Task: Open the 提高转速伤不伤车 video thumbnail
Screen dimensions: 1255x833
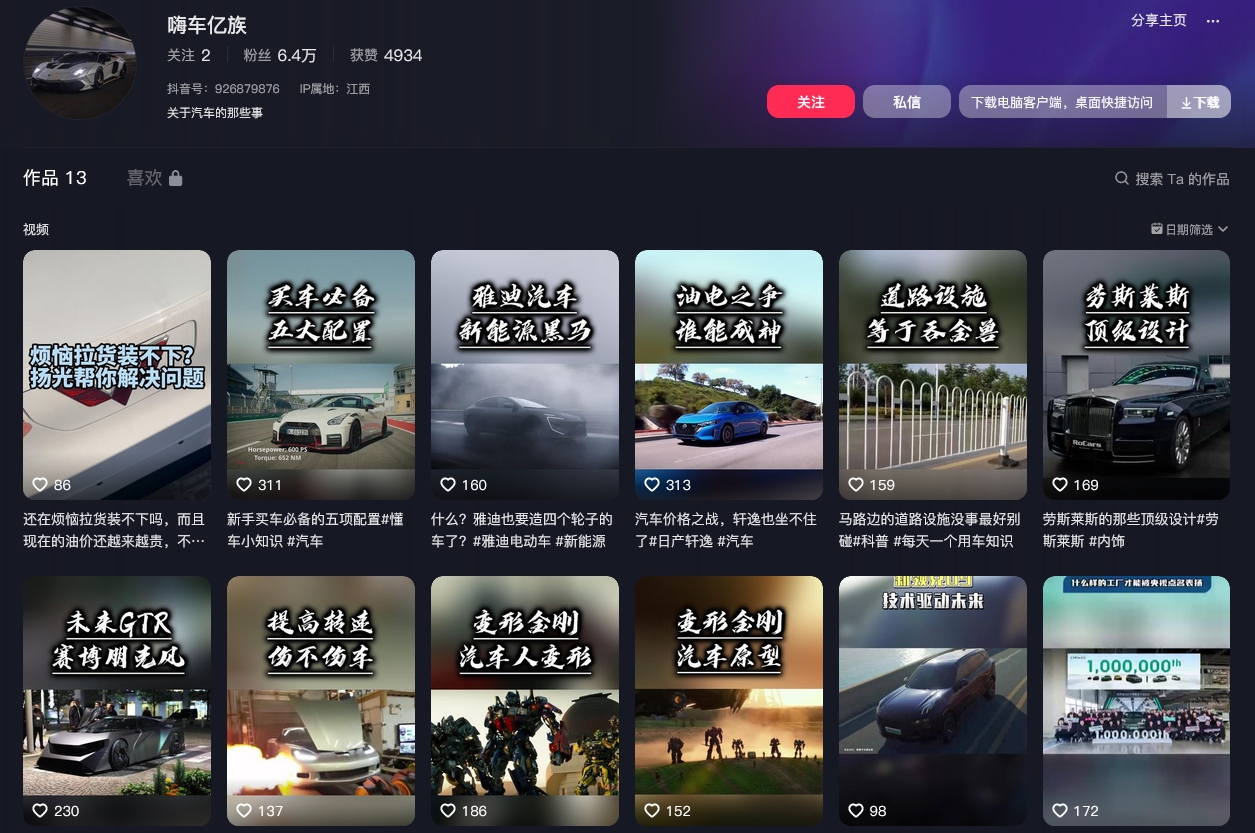Action: pos(321,701)
